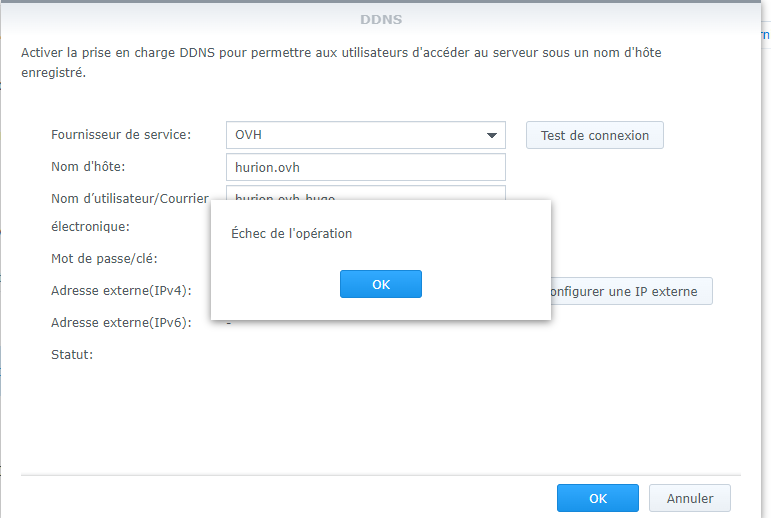Click the username field partially behind the dialog
The width and height of the screenshot is (771, 518).
[366, 193]
